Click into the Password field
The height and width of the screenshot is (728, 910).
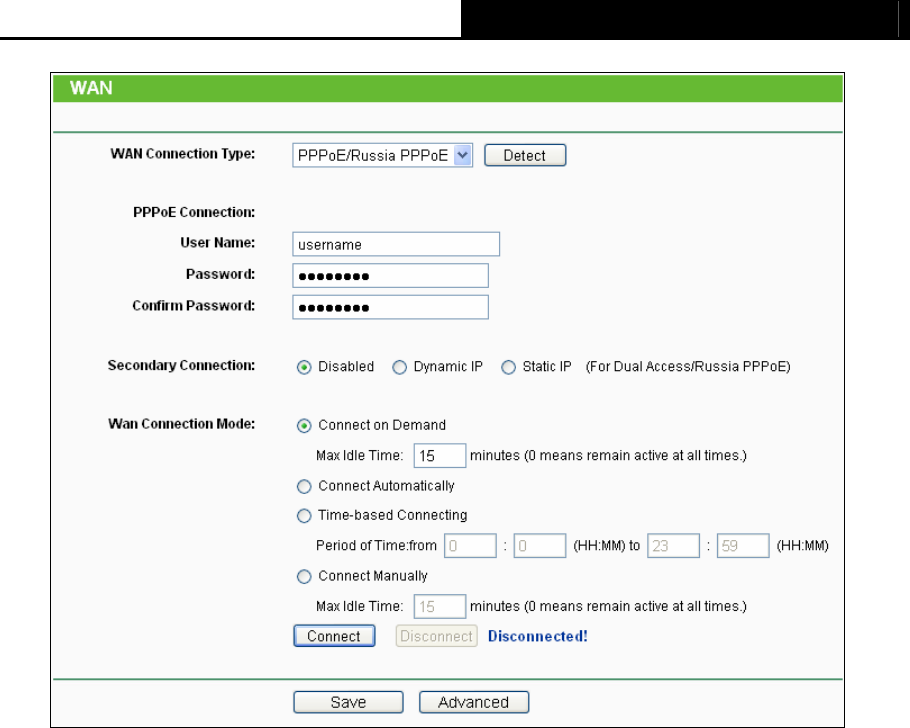click(x=391, y=276)
